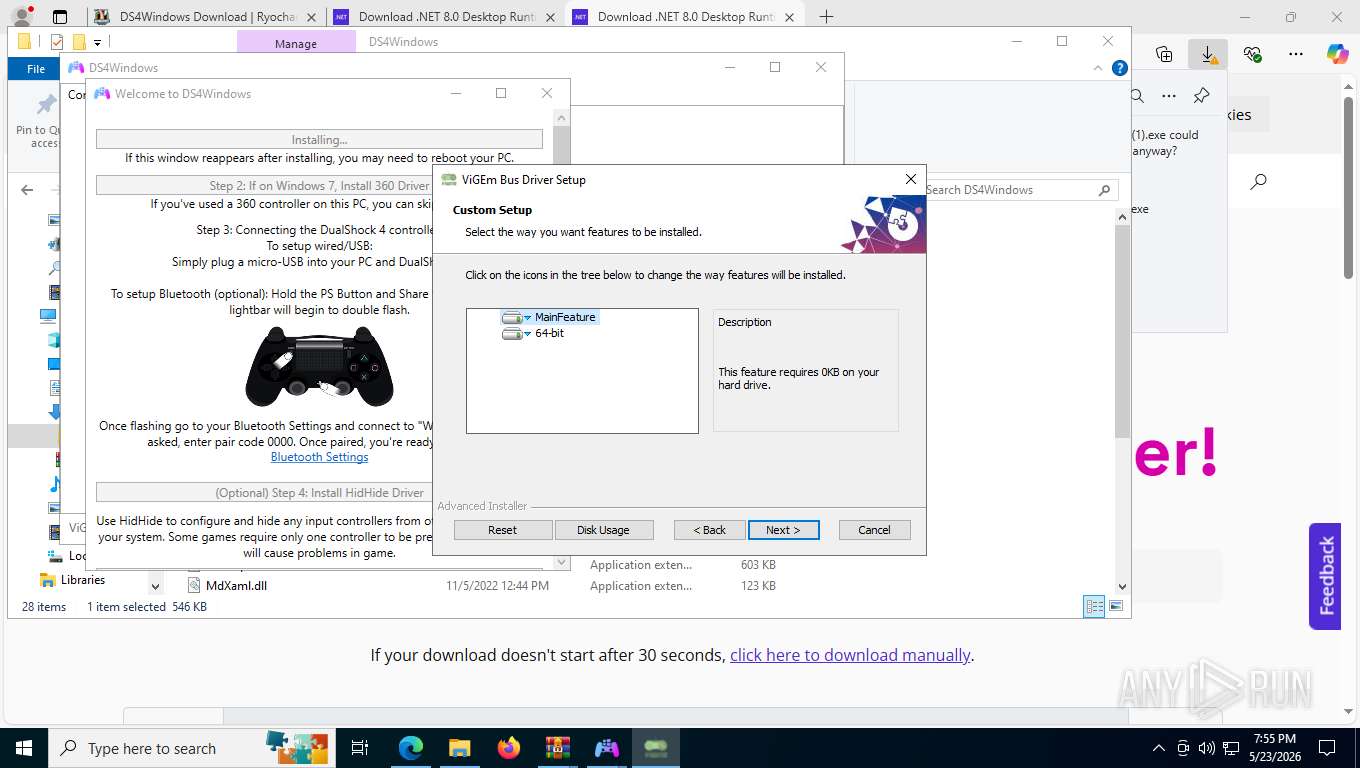Select the Manage ribbon tab in Explorer
Viewport: 1360px width, 768px height.
(x=296, y=44)
